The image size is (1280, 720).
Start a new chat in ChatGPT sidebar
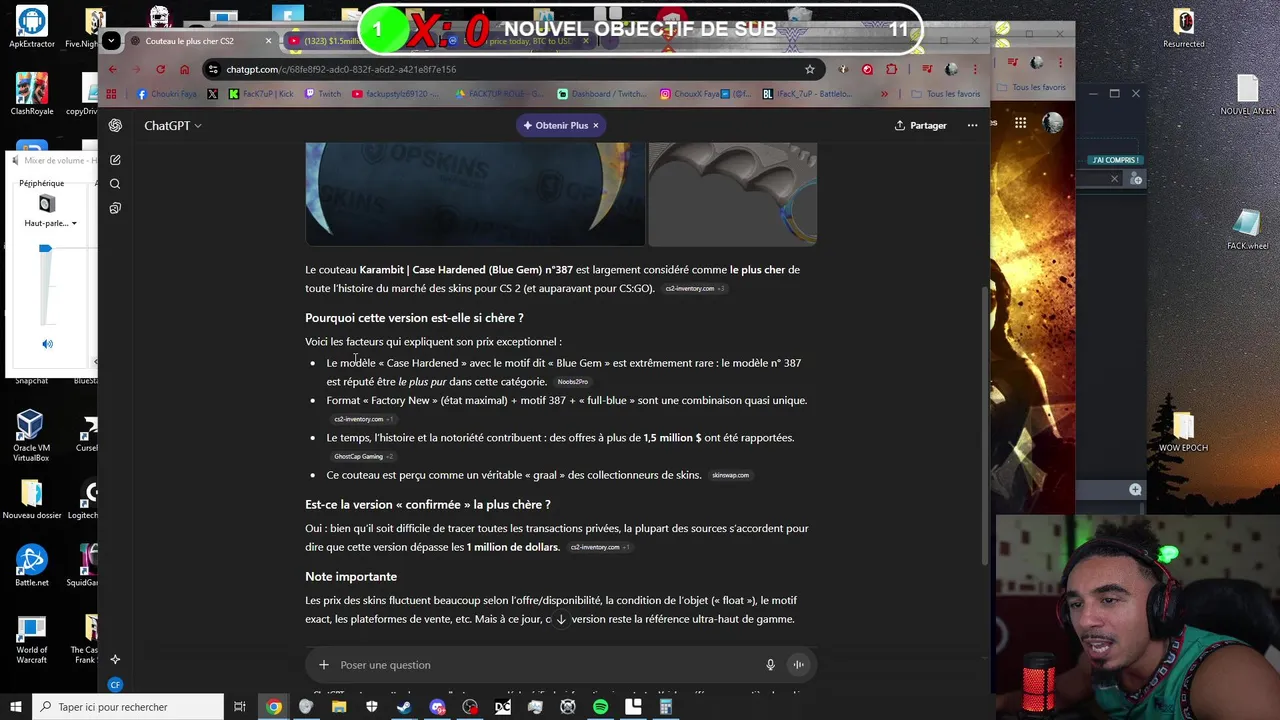[x=115, y=160]
